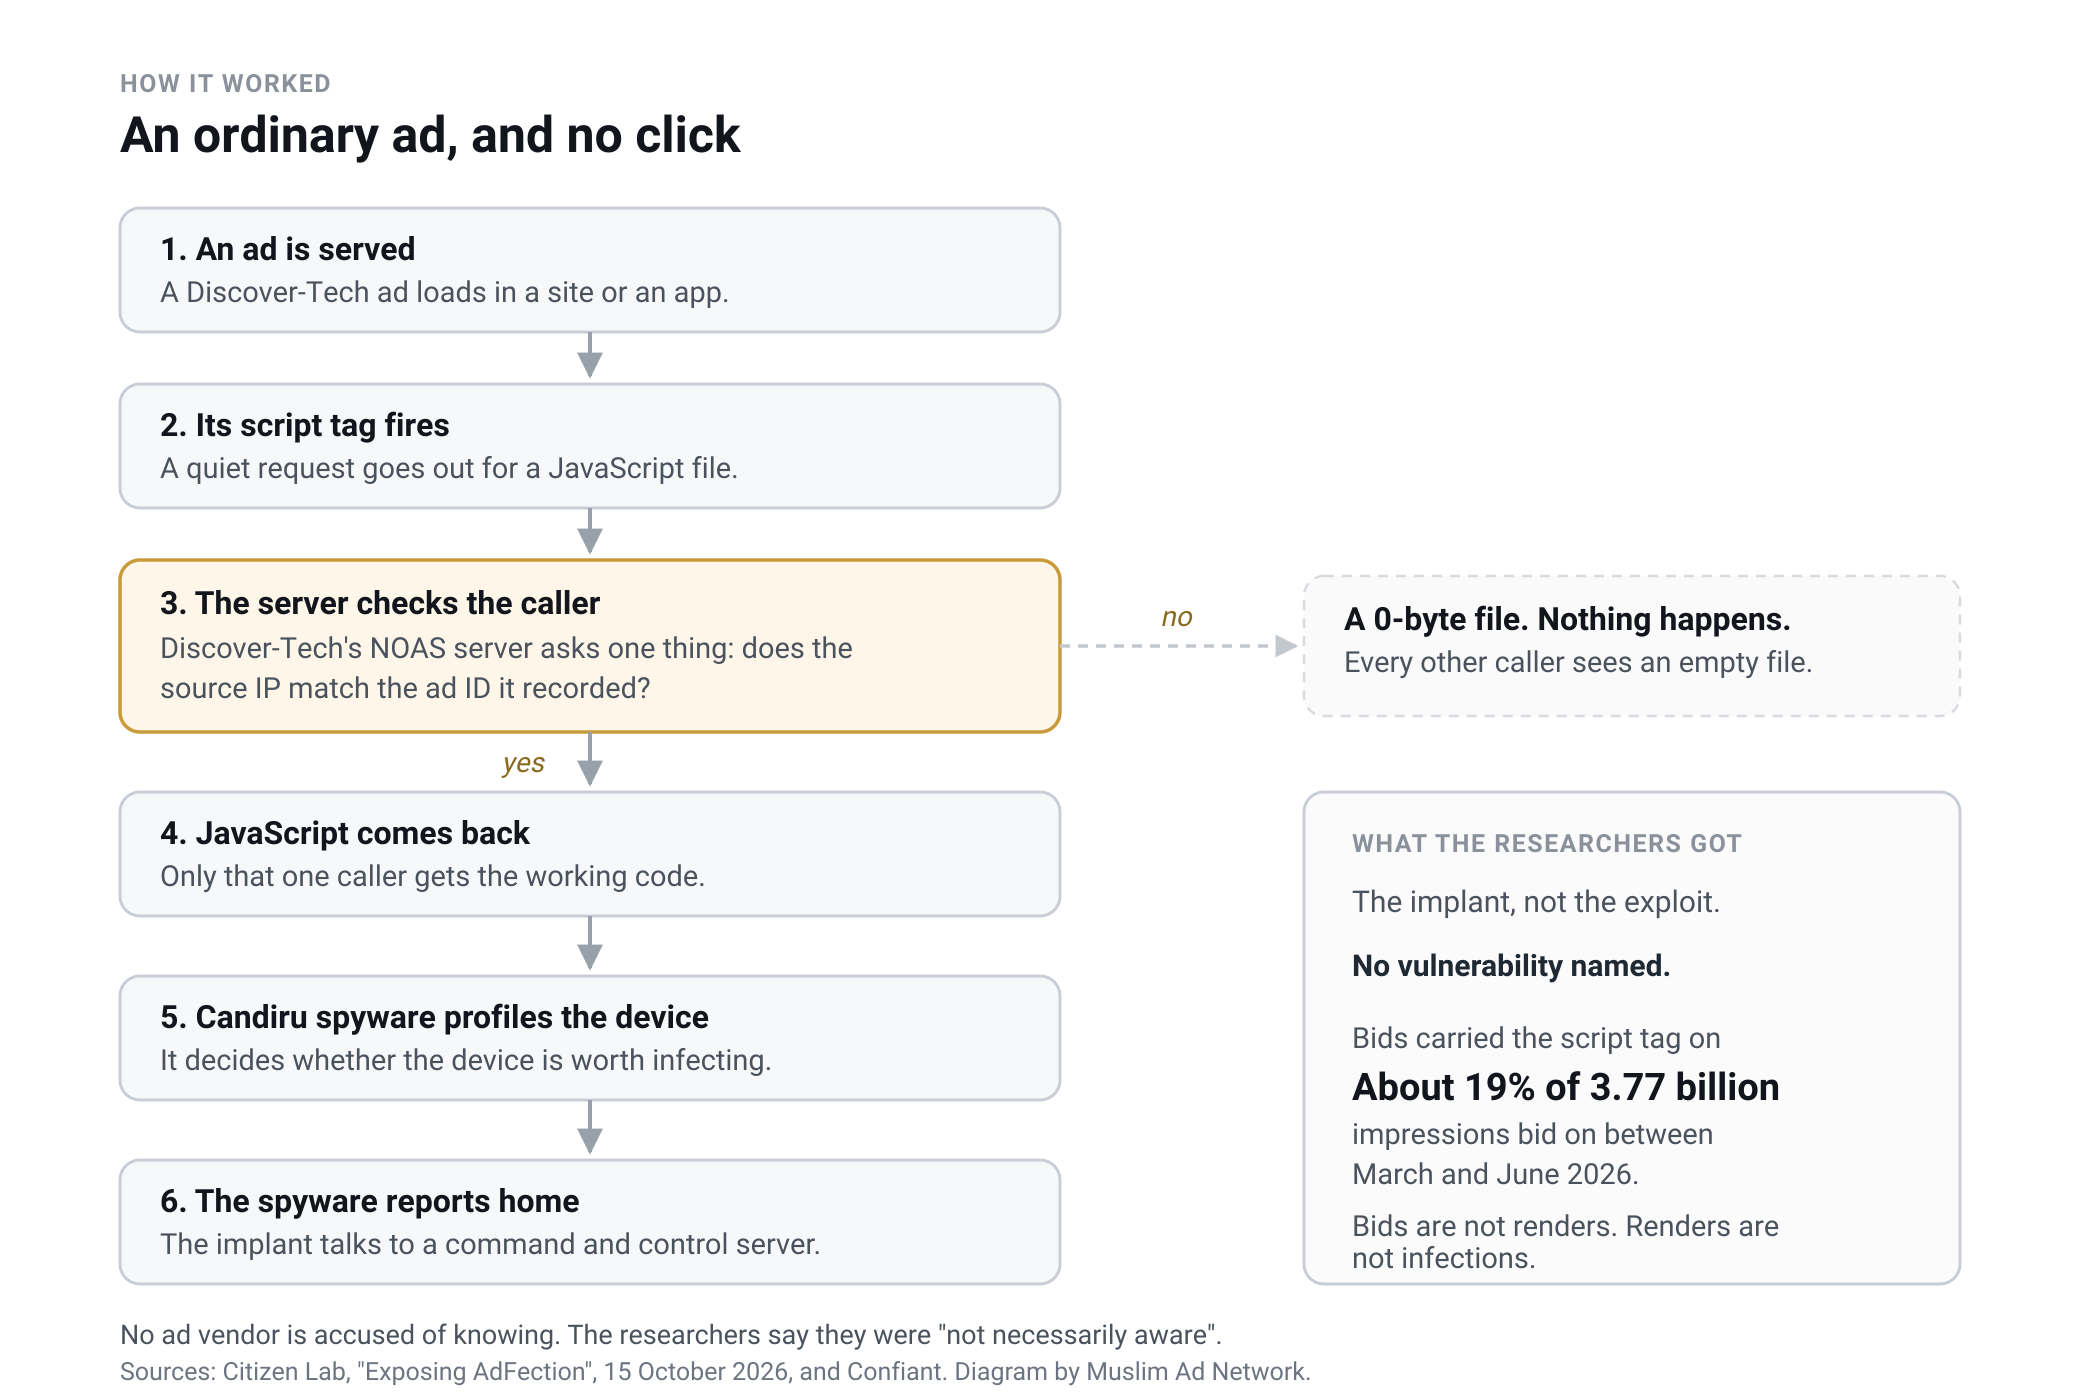Click the 'no' branch label
Screen dimensions: 2080x1400
point(1177,618)
